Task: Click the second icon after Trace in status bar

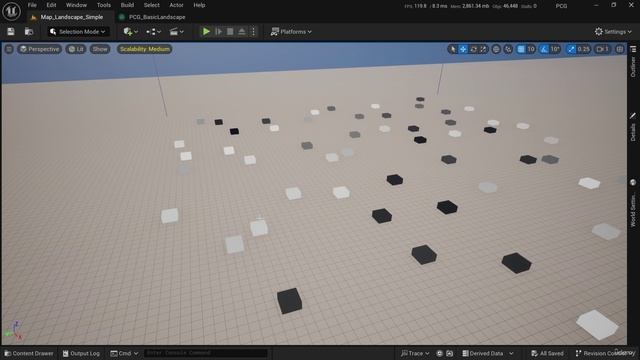Action: click(x=449, y=353)
